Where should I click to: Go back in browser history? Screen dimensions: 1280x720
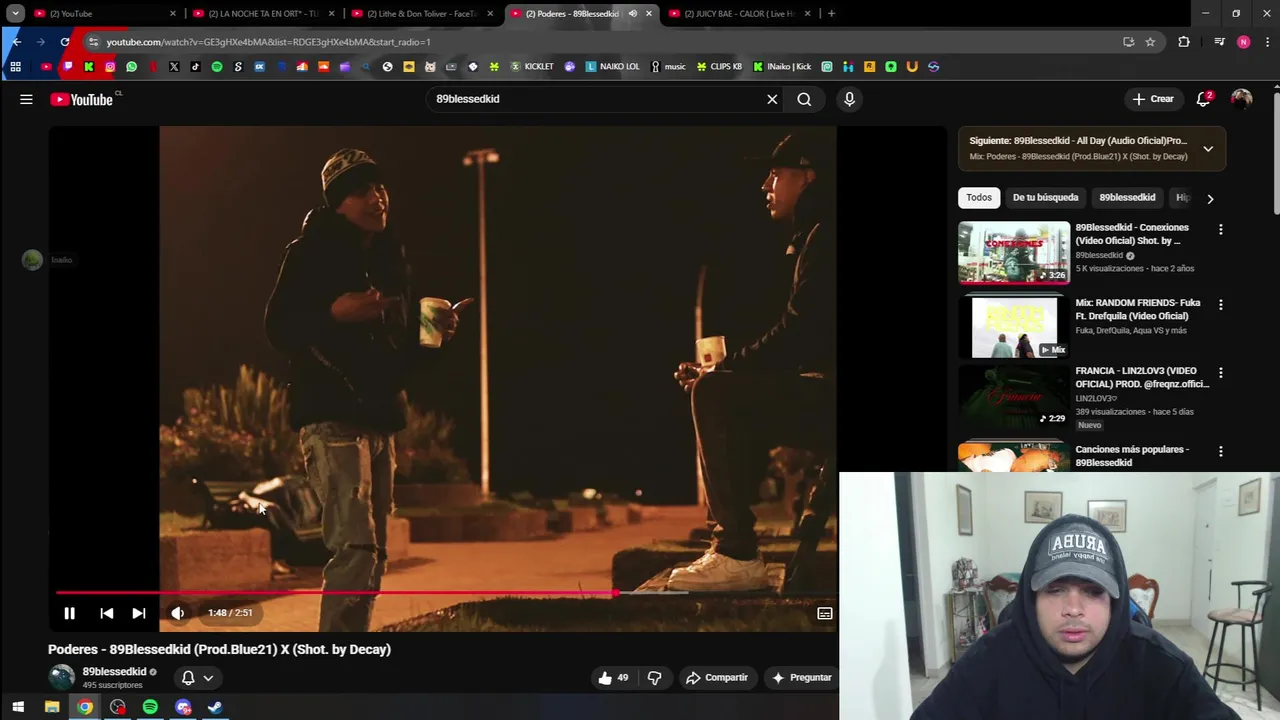[16, 42]
